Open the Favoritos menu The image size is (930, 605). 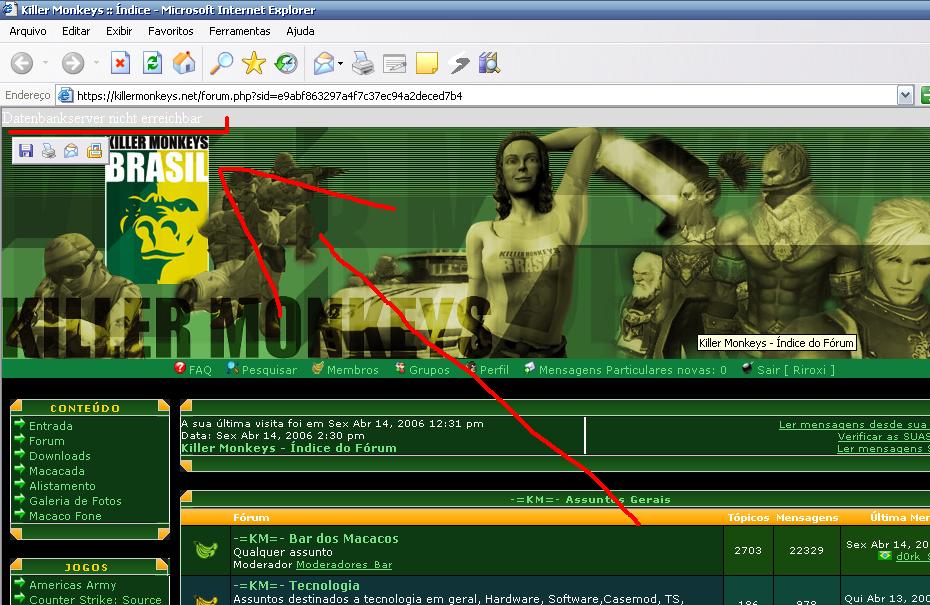[171, 31]
